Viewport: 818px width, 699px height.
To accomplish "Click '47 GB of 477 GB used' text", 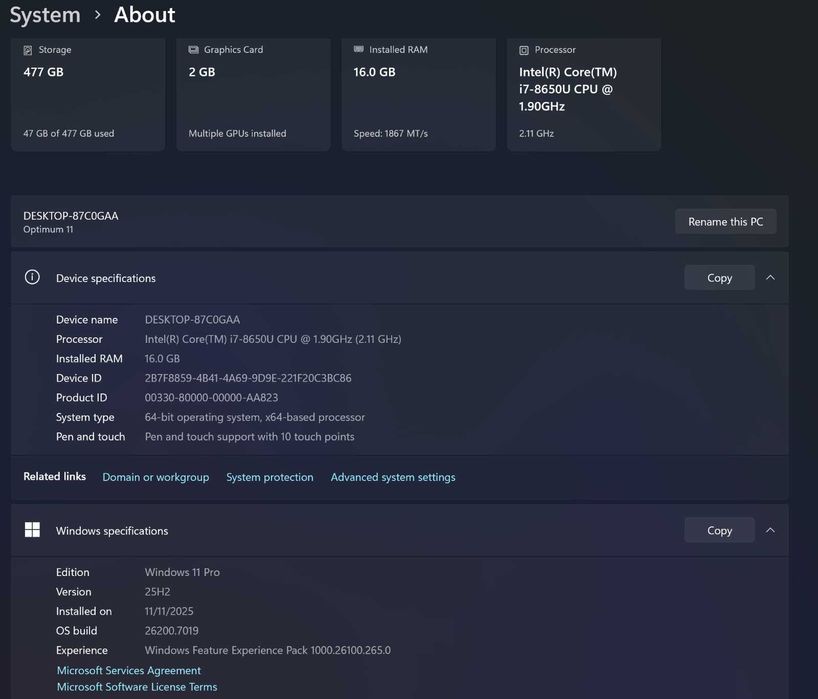I will (x=68, y=134).
